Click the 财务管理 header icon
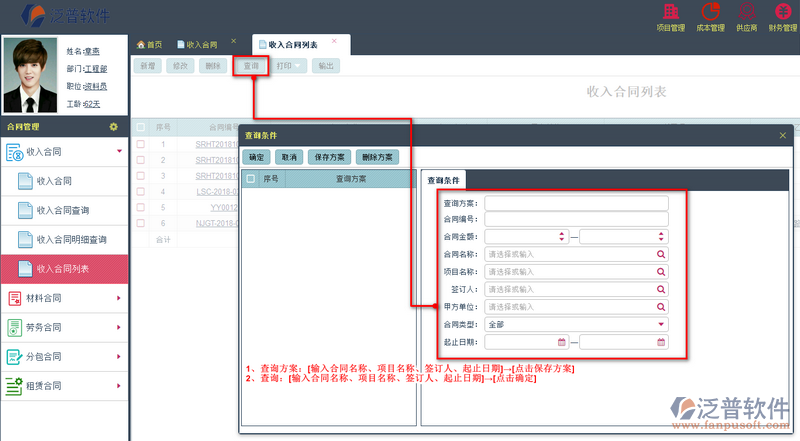The width and height of the screenshot is (800, 441). pos(781,16)
